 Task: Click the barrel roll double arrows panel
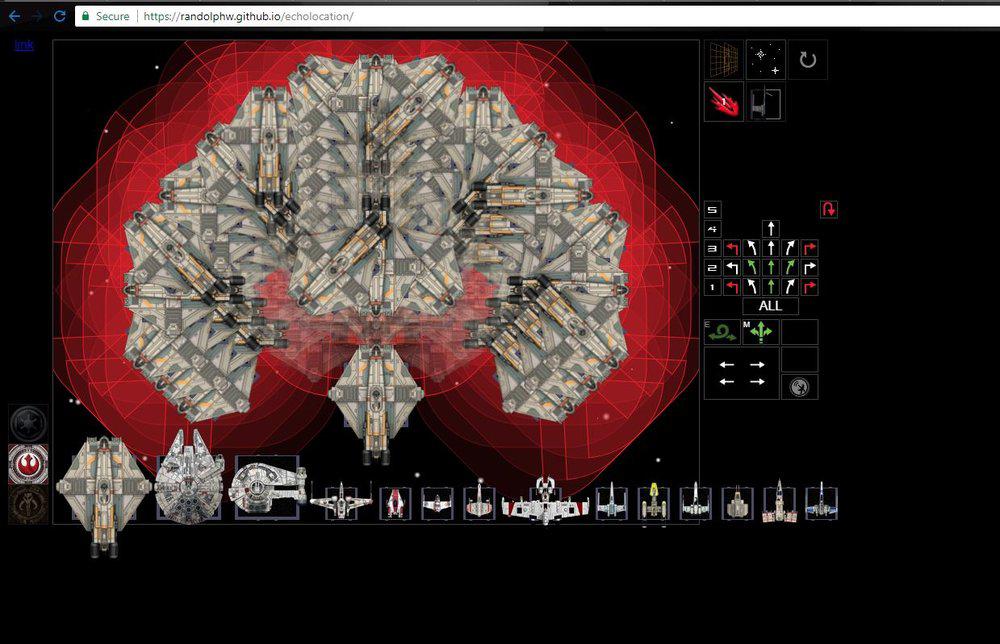coord(741,373)
